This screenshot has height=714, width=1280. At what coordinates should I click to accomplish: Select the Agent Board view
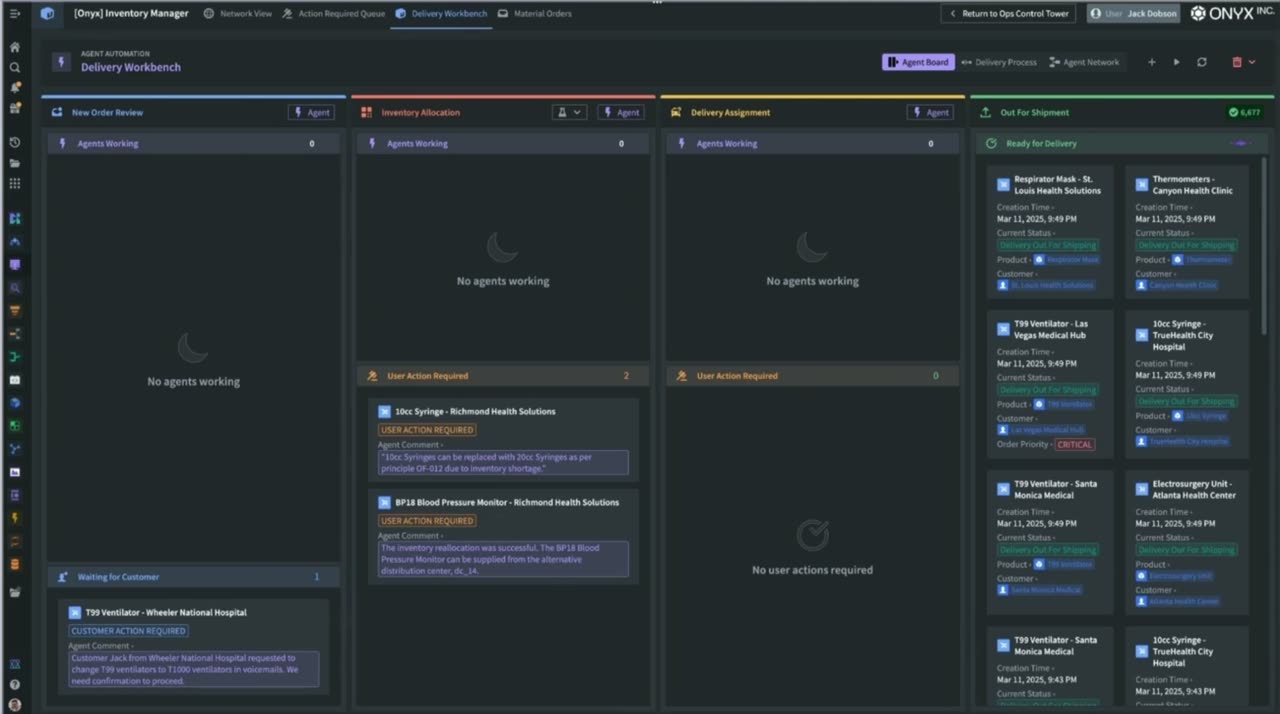pyautogui.click(x=918, y=62)
